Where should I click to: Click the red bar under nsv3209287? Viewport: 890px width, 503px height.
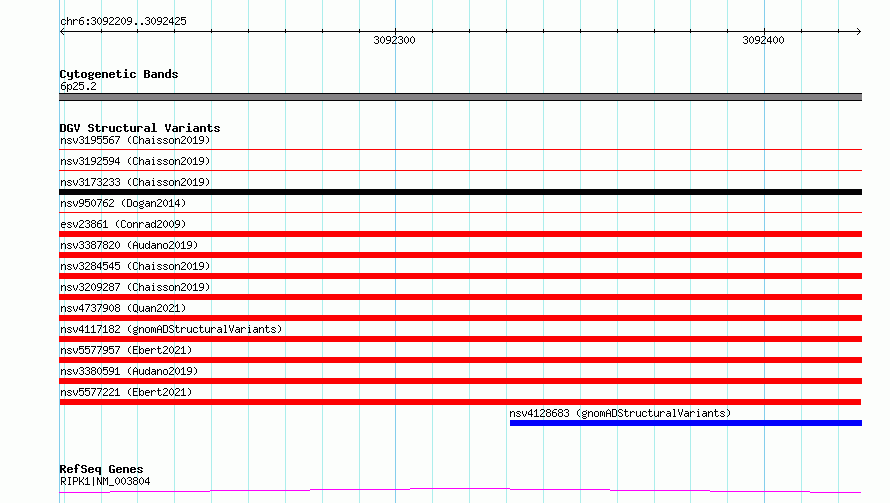(460, 297)
